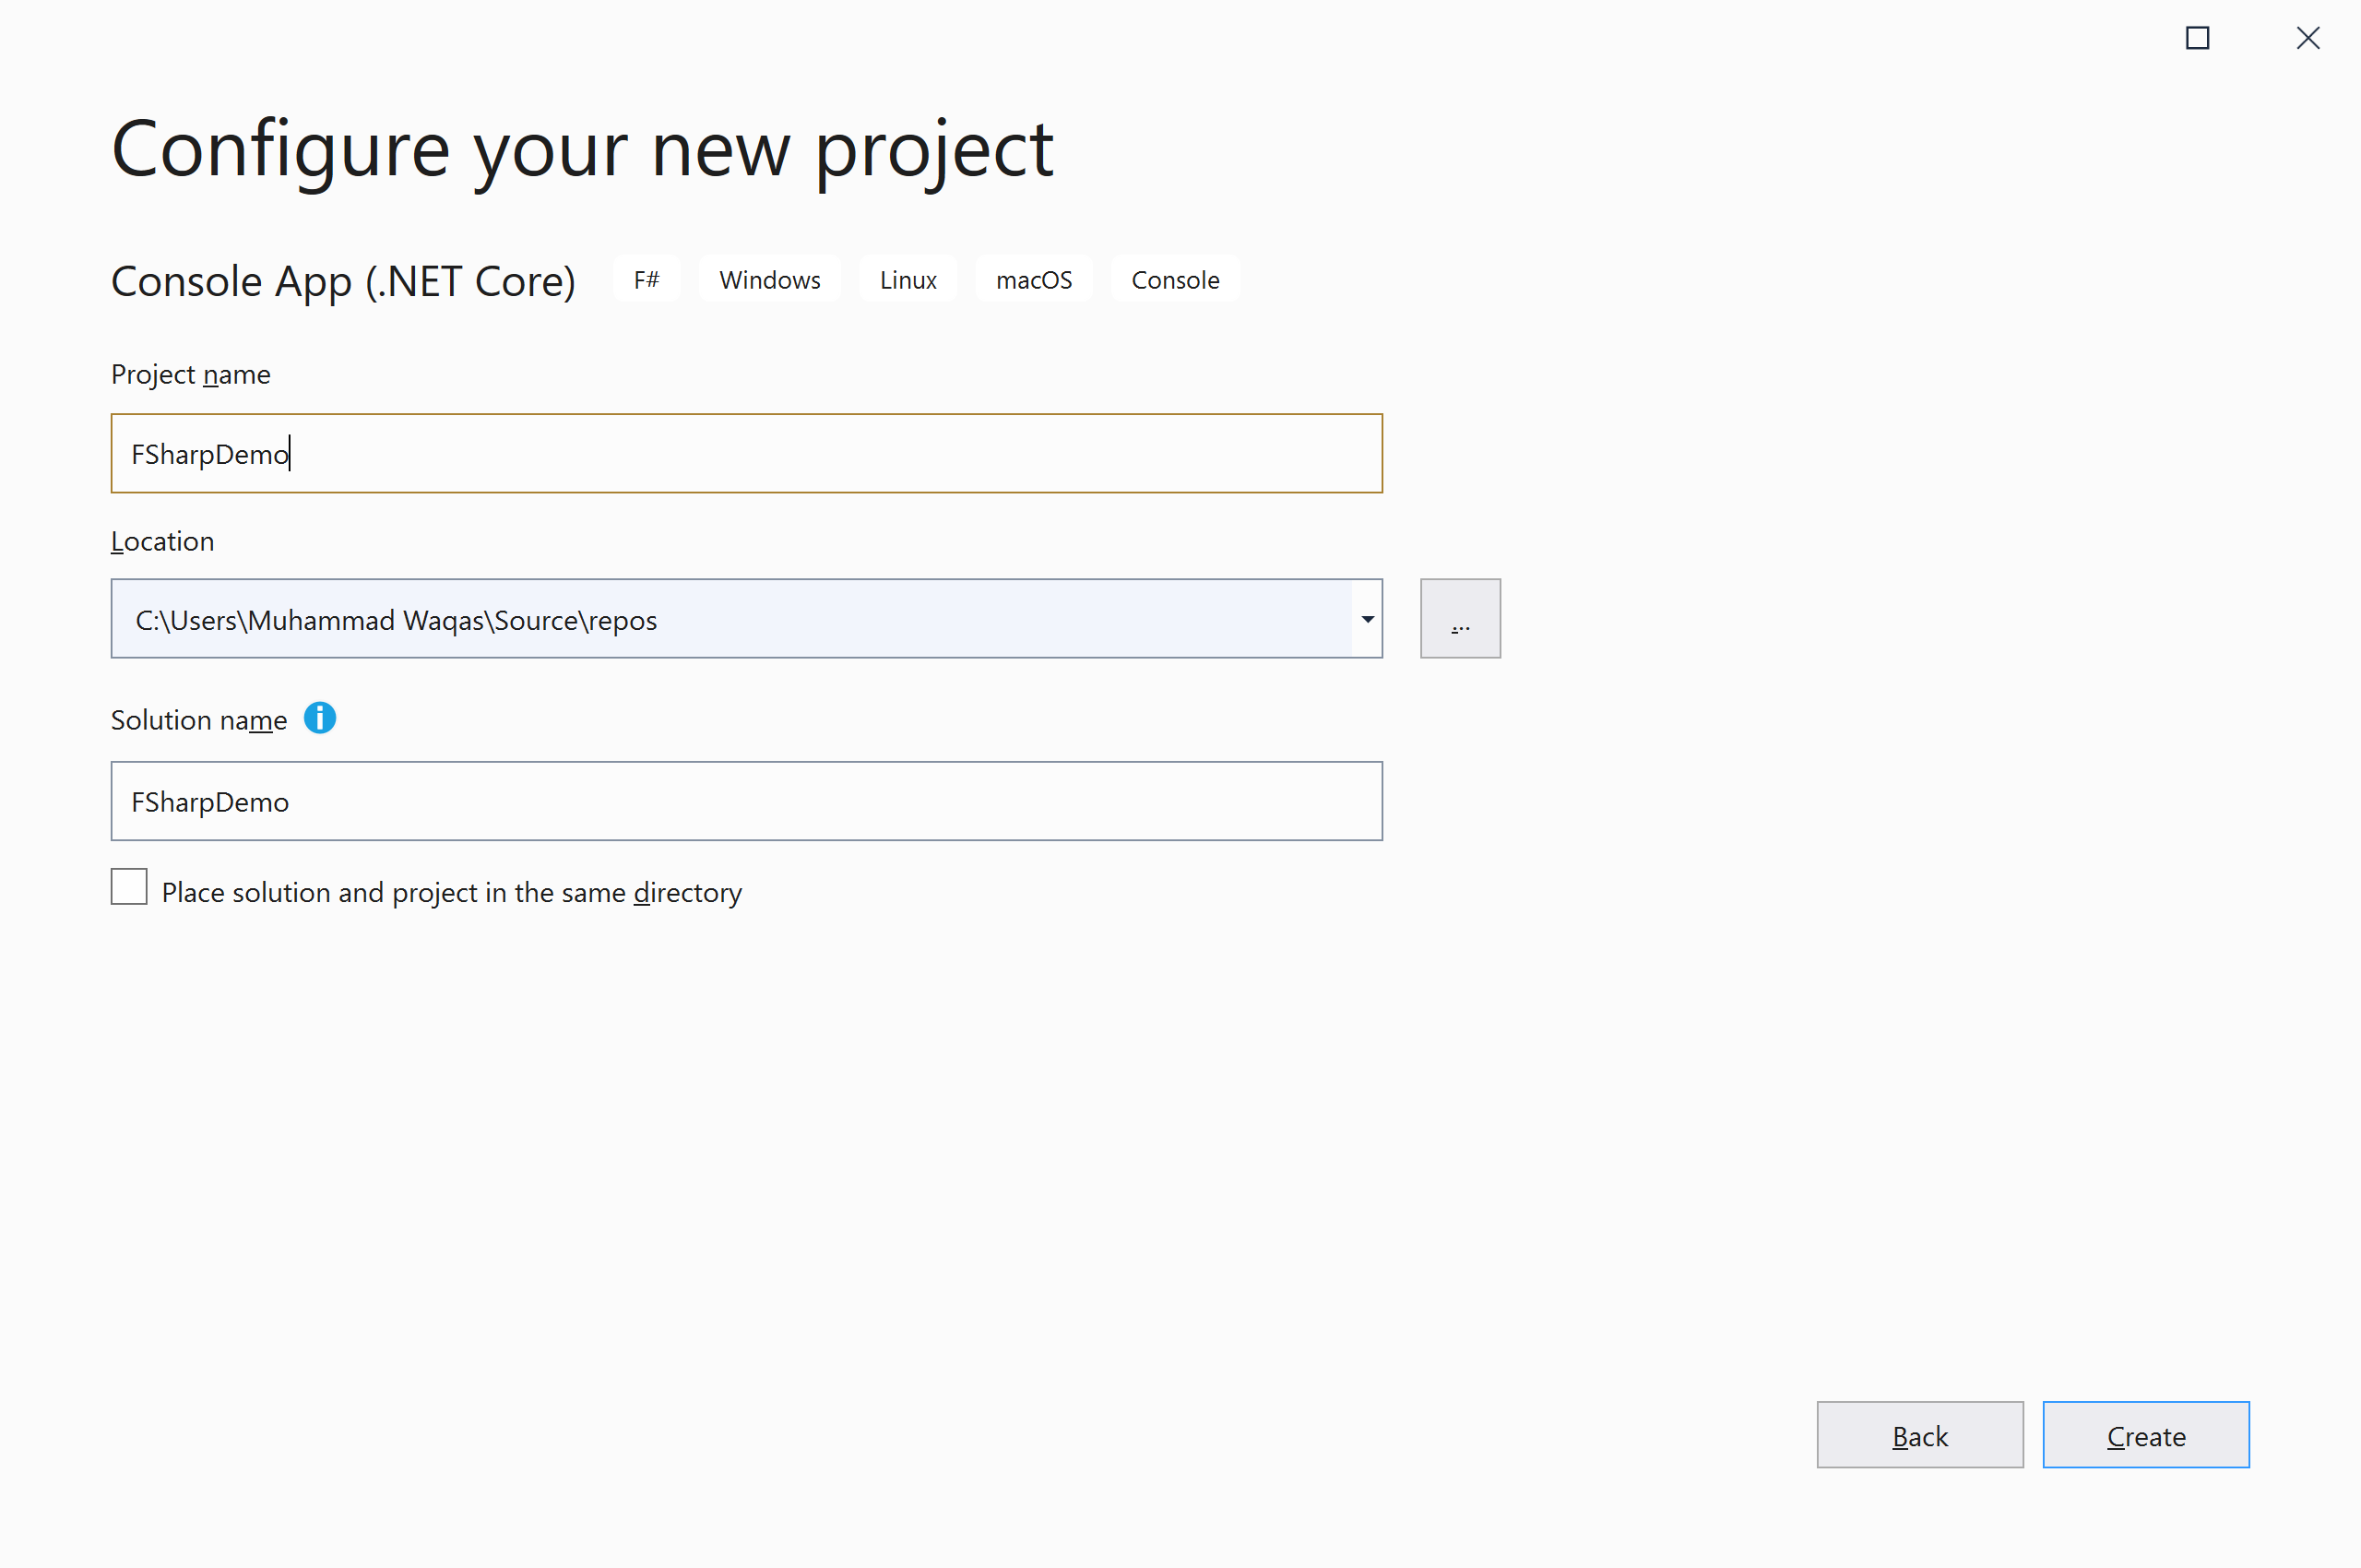Go Back to previous step
This screenshot has width=2361, height=1568.
pyautogui.click(x=1919, y=1435)
